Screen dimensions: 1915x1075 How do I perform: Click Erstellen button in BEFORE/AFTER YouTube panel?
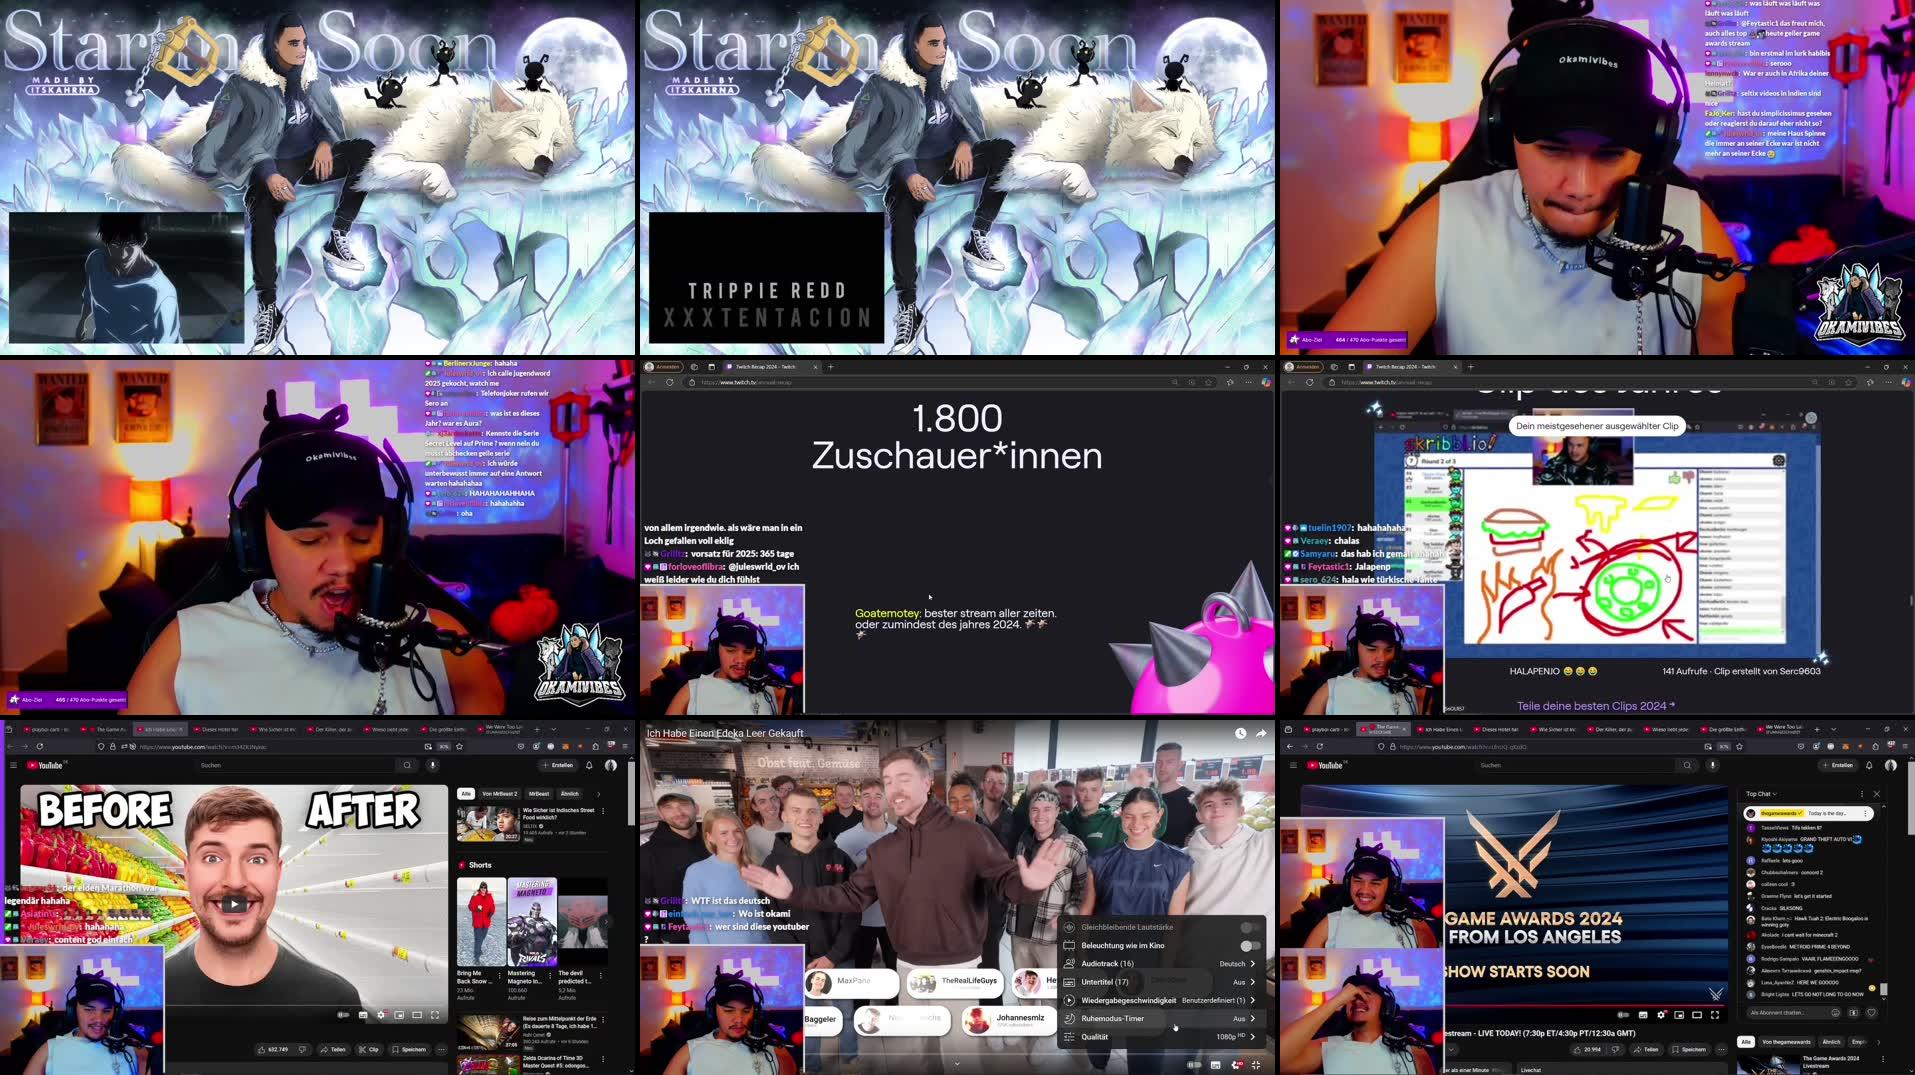click(x=558, y=765)
